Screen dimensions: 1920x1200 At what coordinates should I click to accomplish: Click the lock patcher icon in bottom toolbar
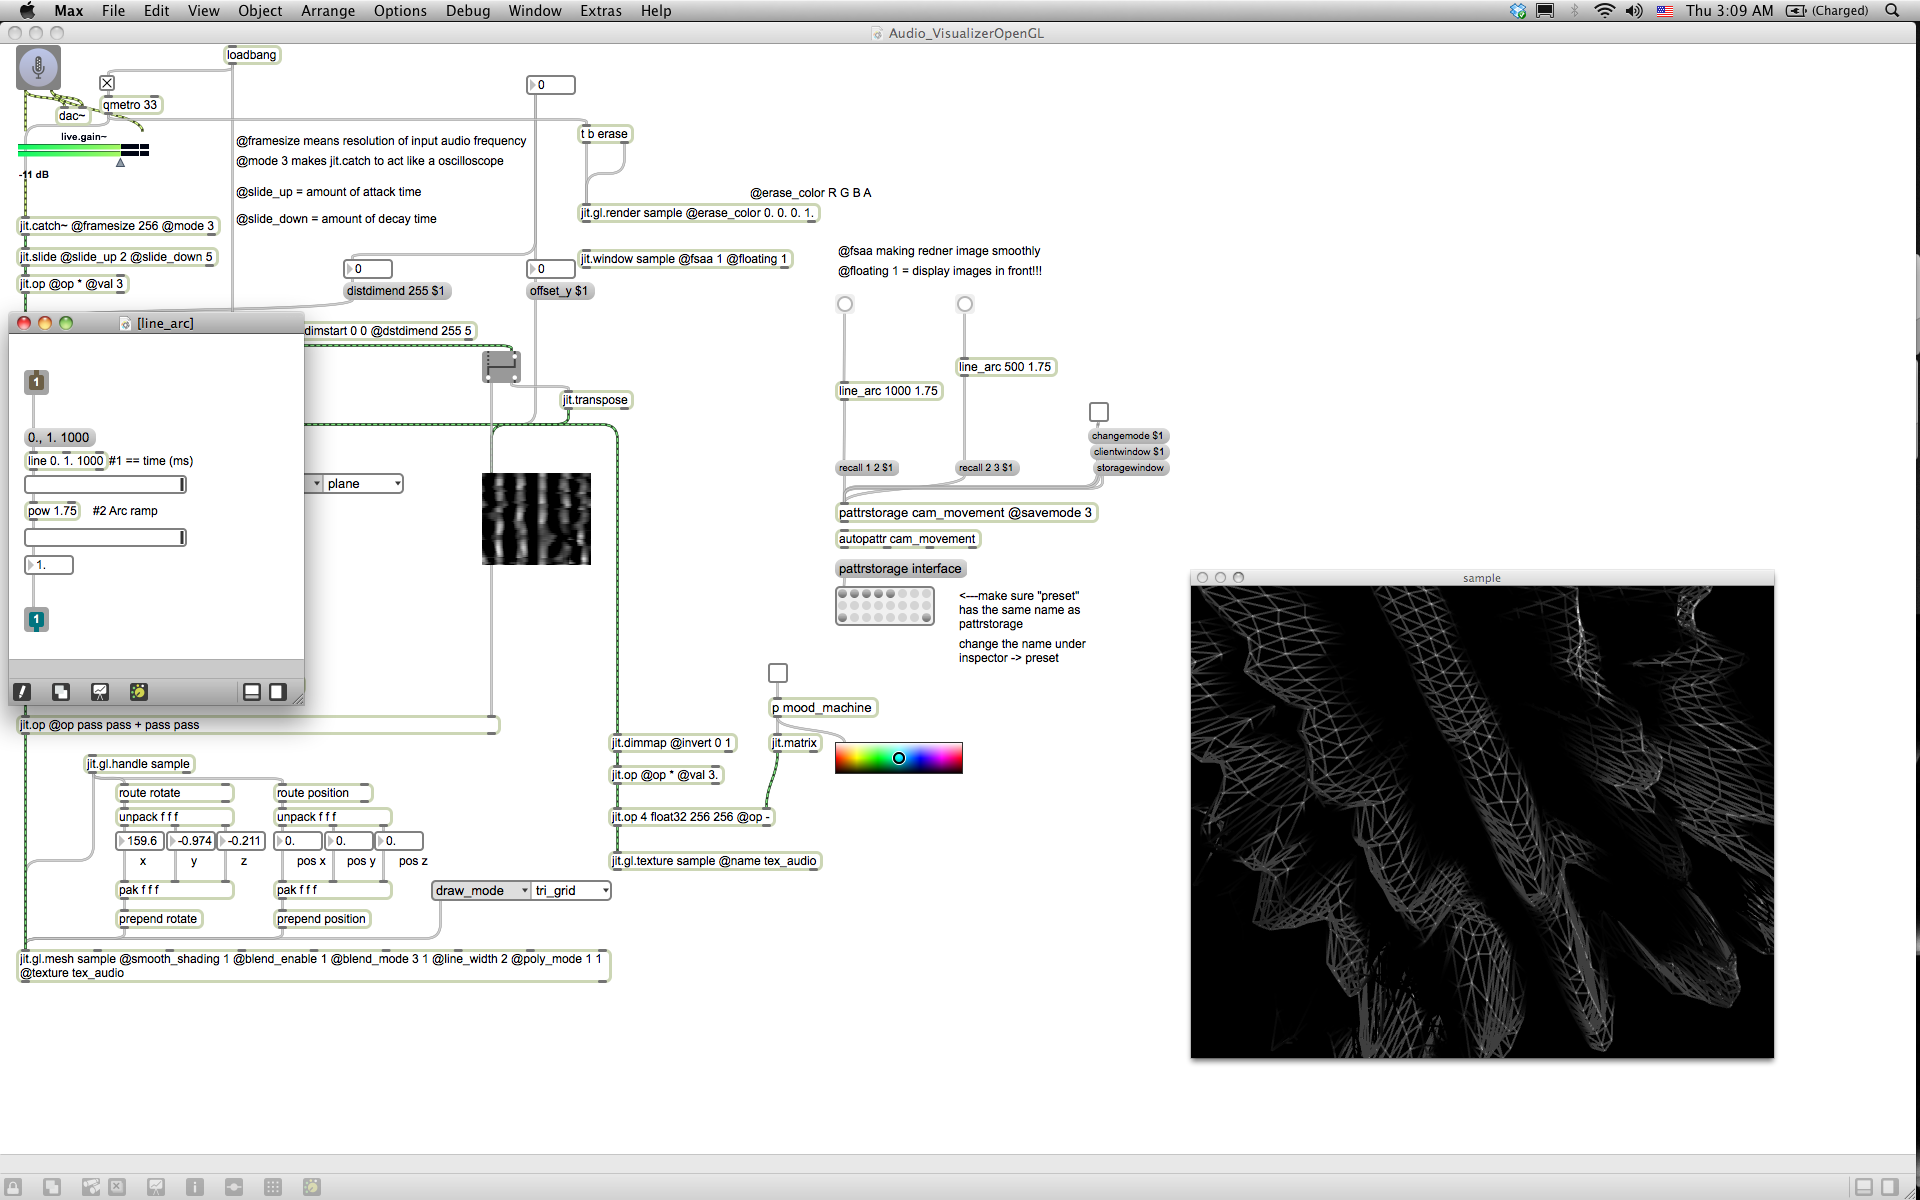pyautogui.click(x=14, y=1187)
